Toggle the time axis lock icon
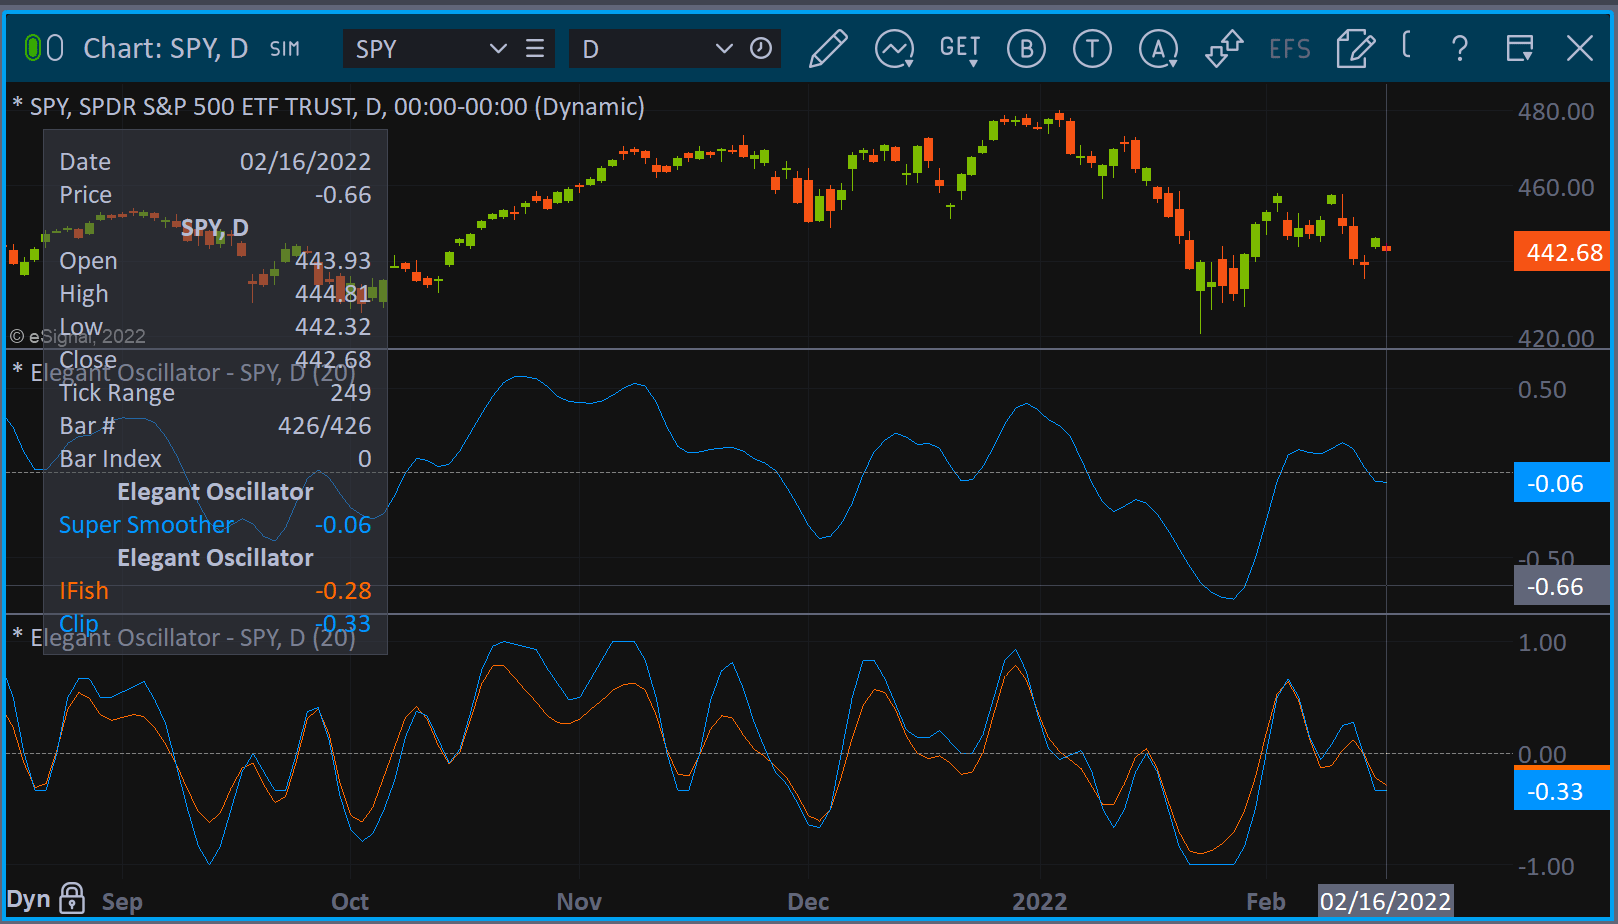The image size is (1618, 924). [x=72, y=898]
